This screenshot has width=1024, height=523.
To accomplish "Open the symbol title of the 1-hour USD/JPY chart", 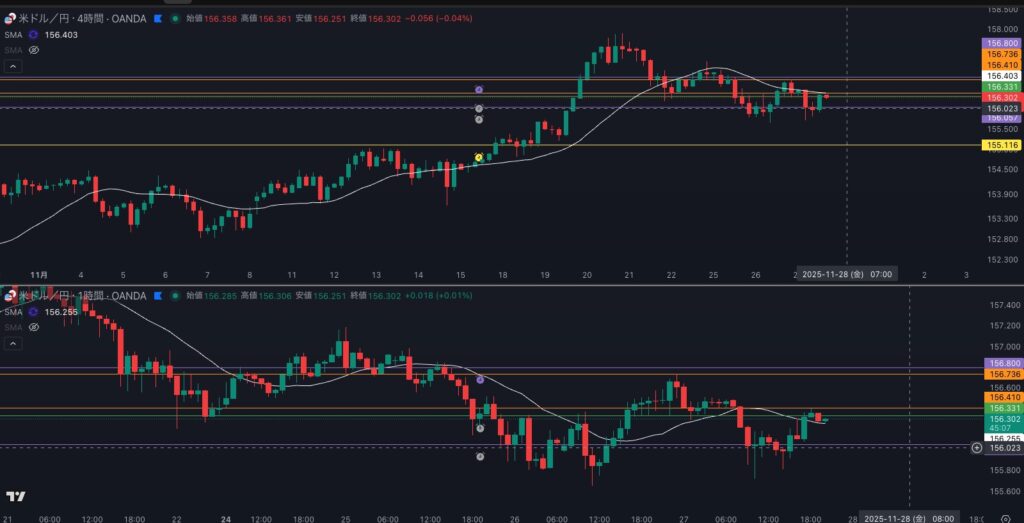I will point(82,296).
